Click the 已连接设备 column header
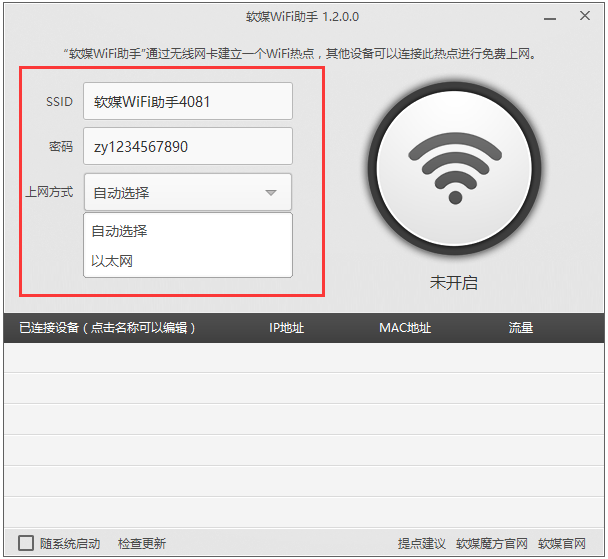Screen dimensions: 608x559 (x=107, y=327)
